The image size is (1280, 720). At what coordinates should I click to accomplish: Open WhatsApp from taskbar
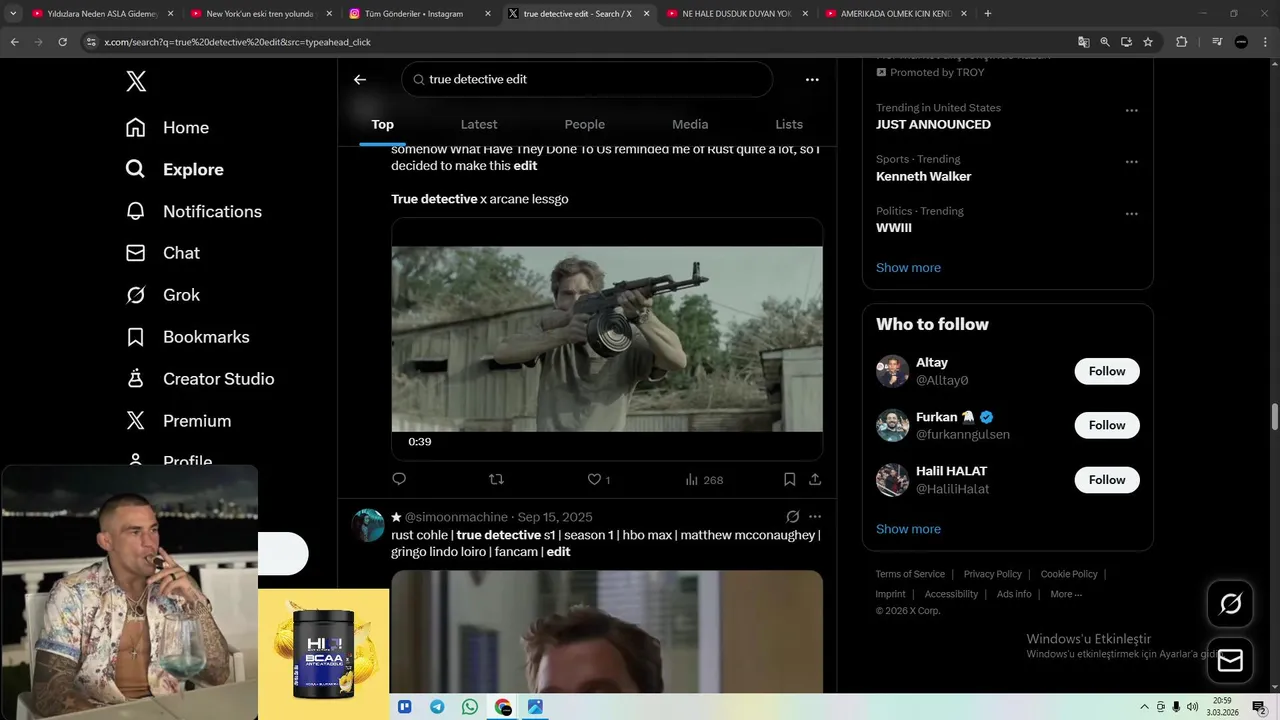(470, 707)
